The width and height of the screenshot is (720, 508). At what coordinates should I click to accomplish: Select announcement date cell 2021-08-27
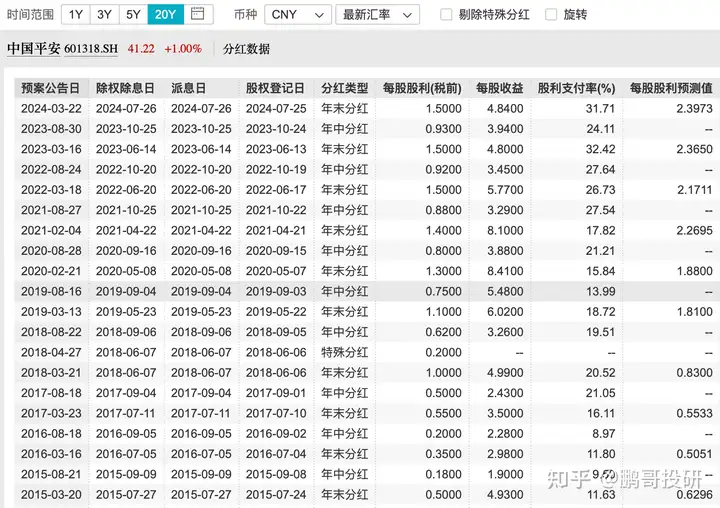[51, 210]
